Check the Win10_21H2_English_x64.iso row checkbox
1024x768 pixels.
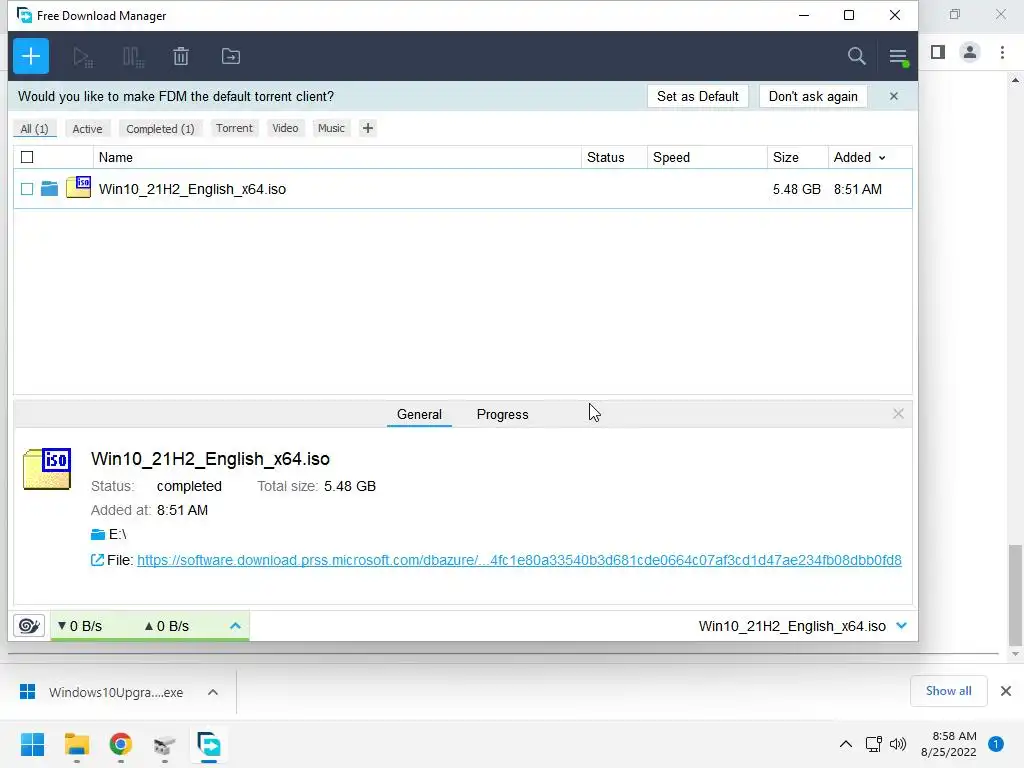coord(27,189)
